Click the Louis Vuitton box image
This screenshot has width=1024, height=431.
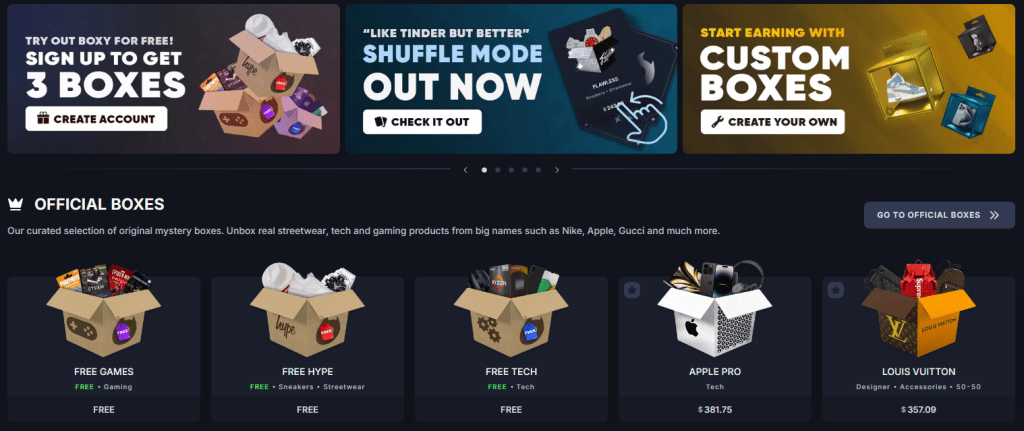tap(918, 308)
